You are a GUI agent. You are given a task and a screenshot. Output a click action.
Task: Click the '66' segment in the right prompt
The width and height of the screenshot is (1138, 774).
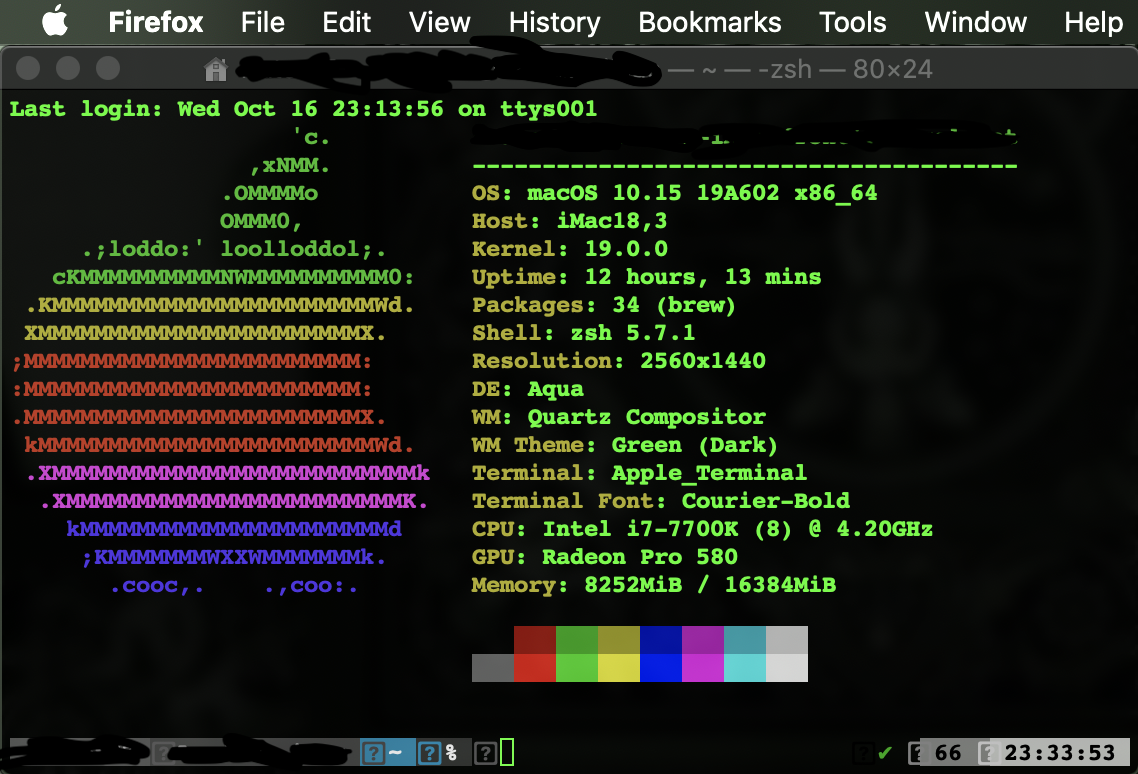click(x=948, y=753)
